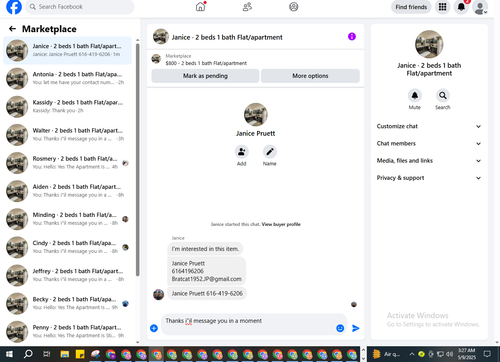Screen dimensions: 500x362
Task: Send the message with arrow icon
Action: pyautogui.click(x=356, y=328)
